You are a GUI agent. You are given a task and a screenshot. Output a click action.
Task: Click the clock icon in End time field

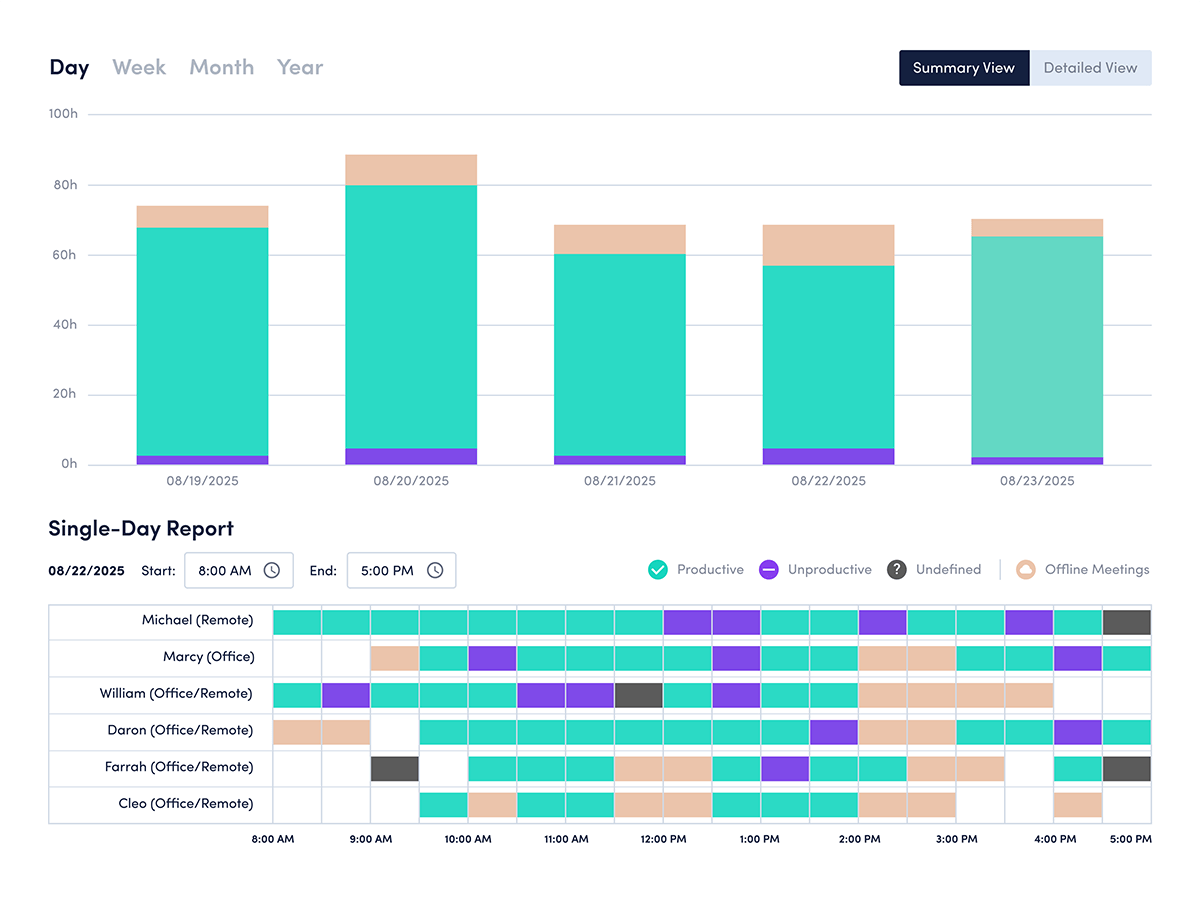pos(435,570)
